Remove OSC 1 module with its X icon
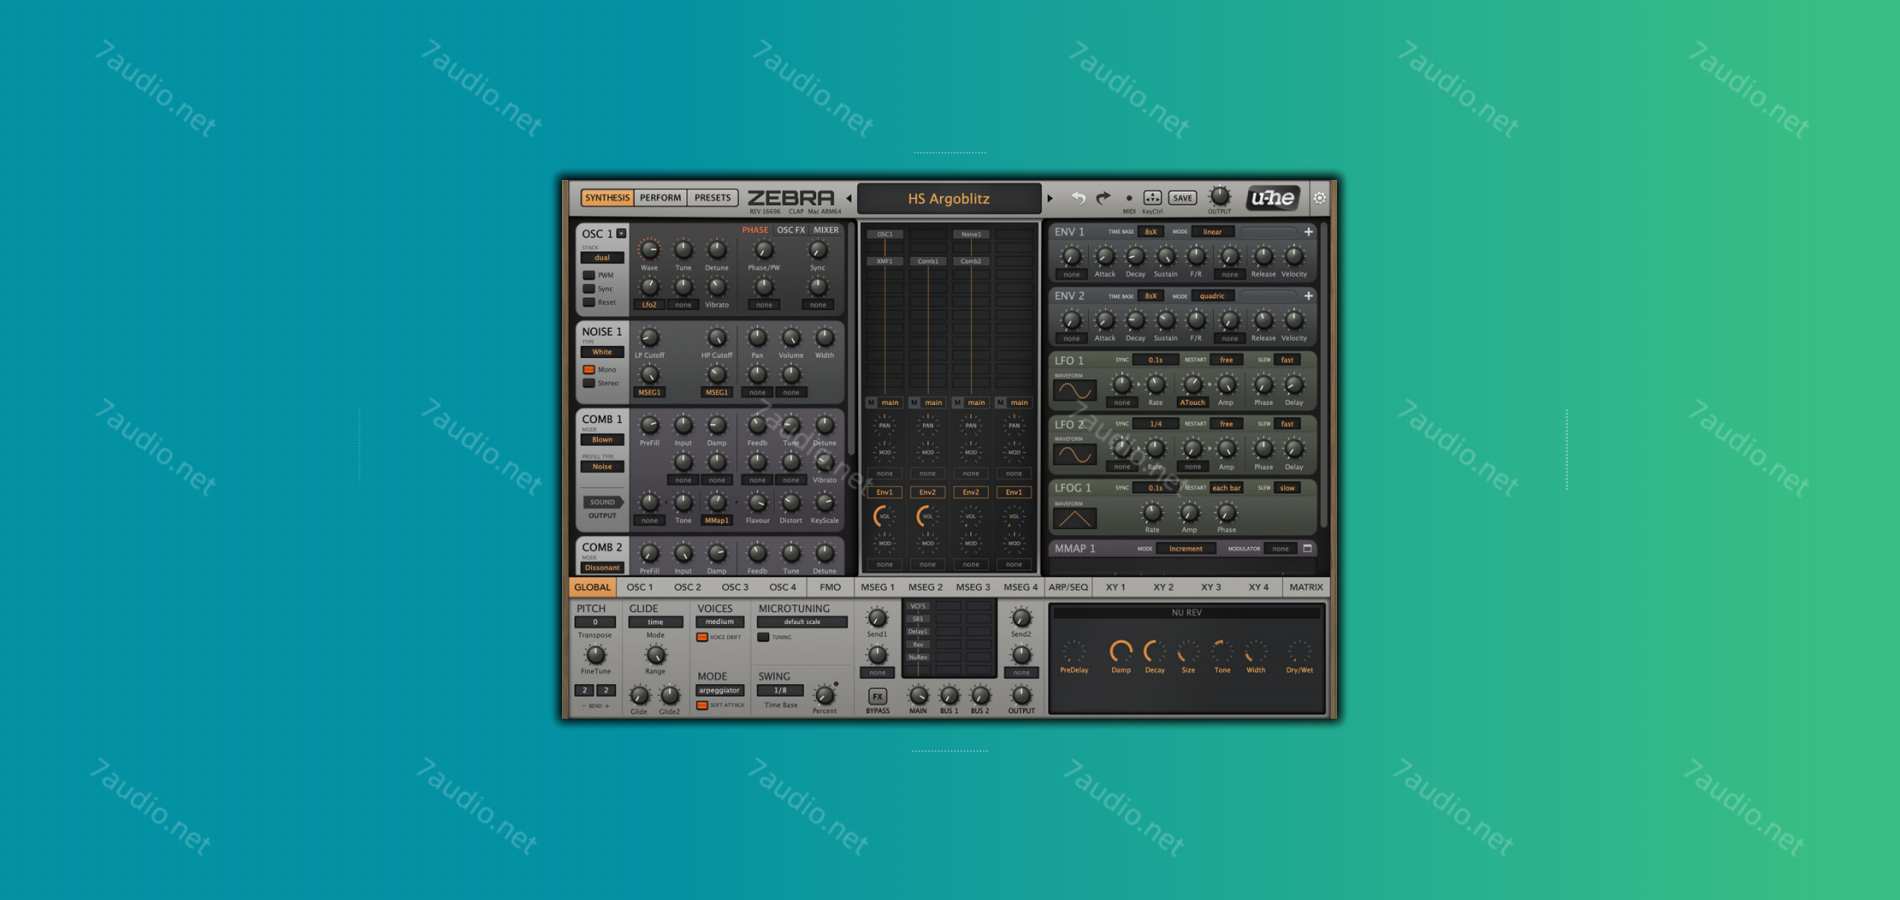 click(621, 233)
